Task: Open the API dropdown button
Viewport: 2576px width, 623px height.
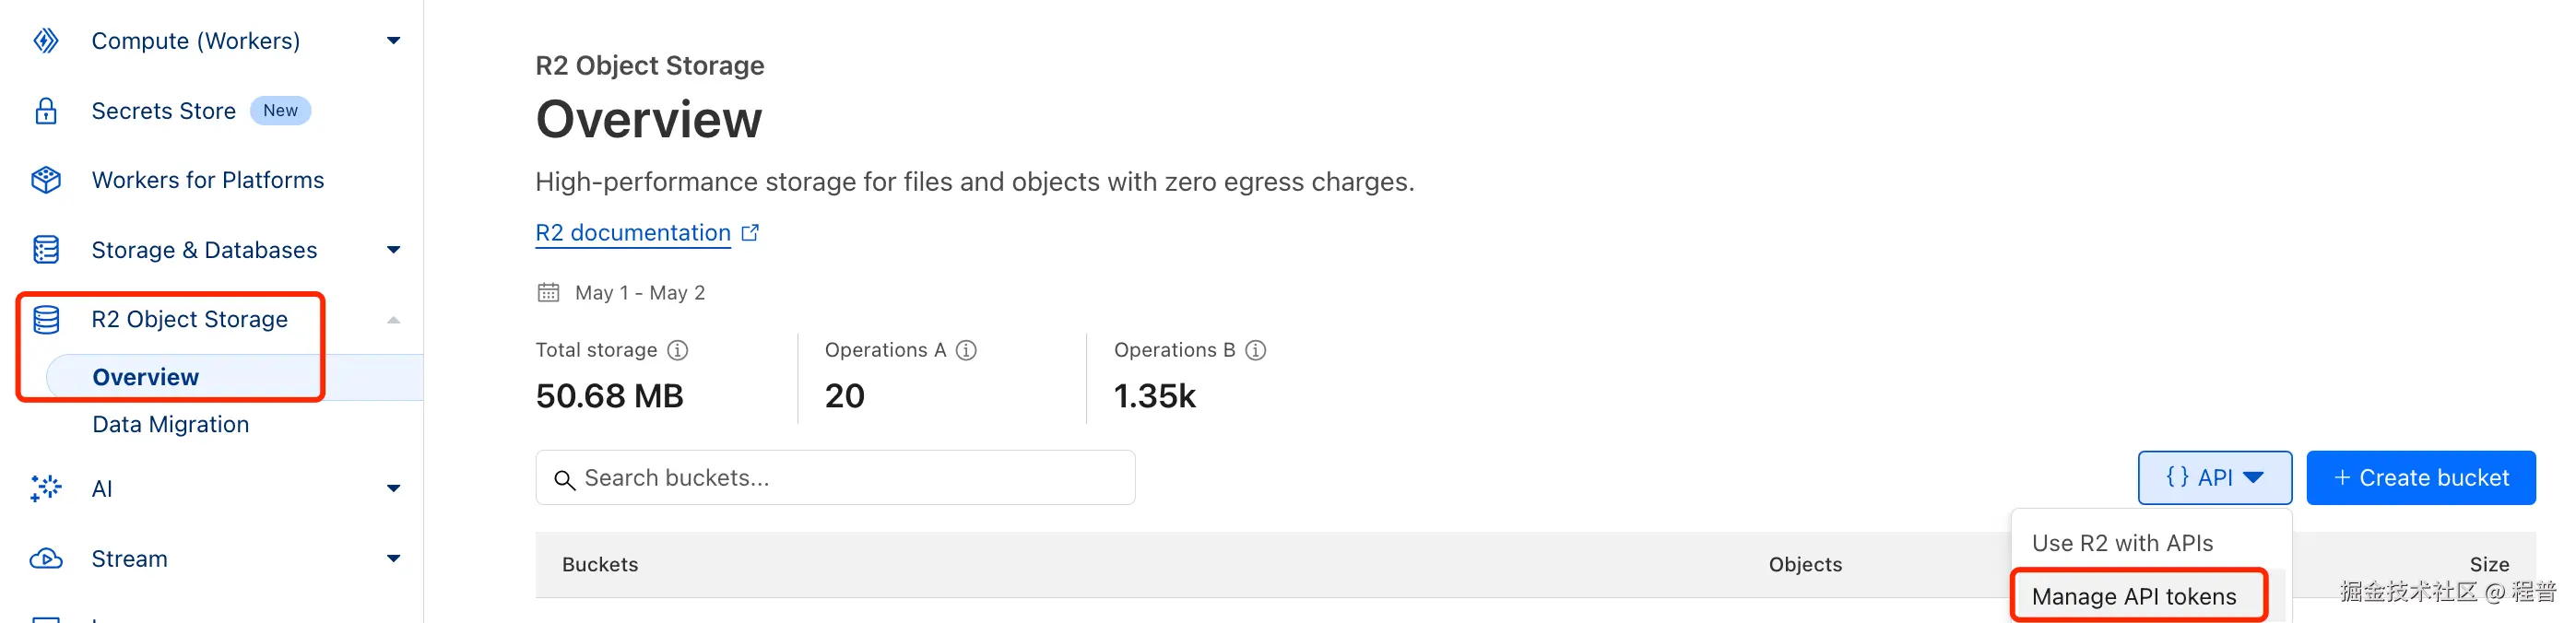Action: (2214, 479)
